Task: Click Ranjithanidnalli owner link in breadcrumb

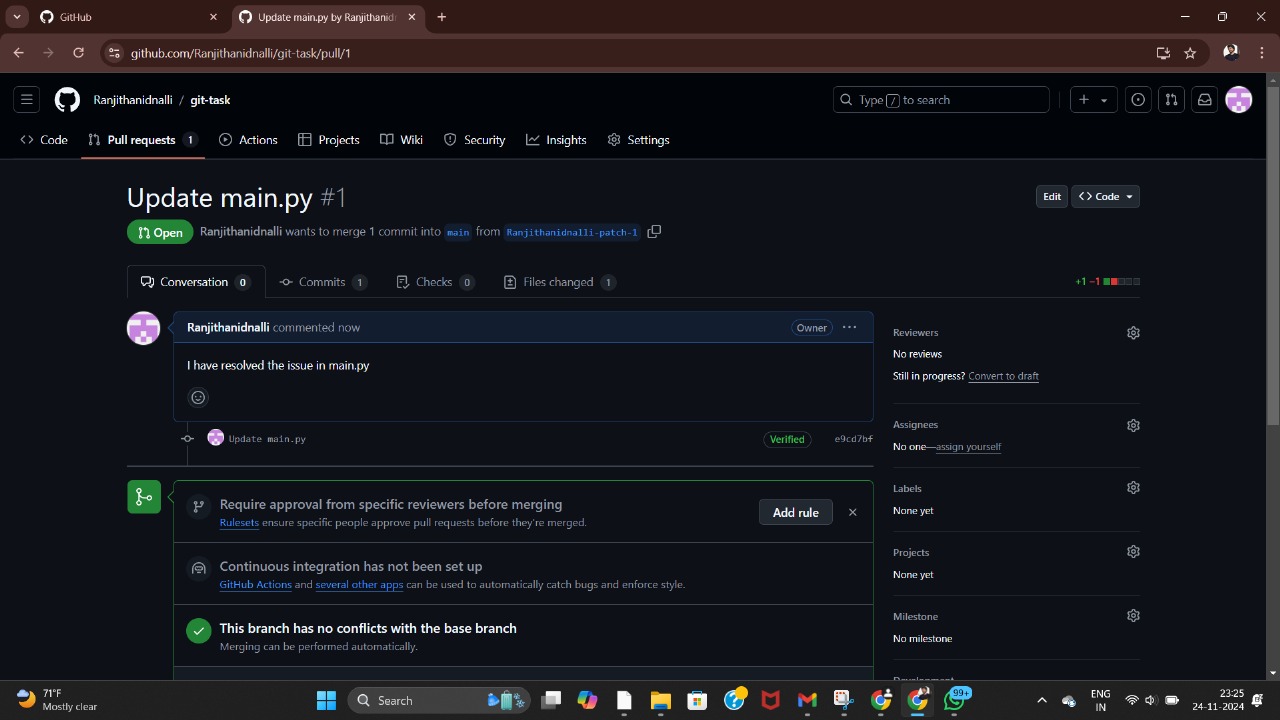Action: coord(133,100)
